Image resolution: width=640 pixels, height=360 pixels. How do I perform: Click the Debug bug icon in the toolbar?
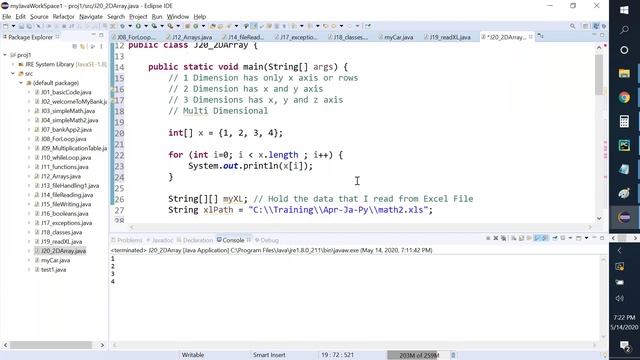click(x=122, y=26)
